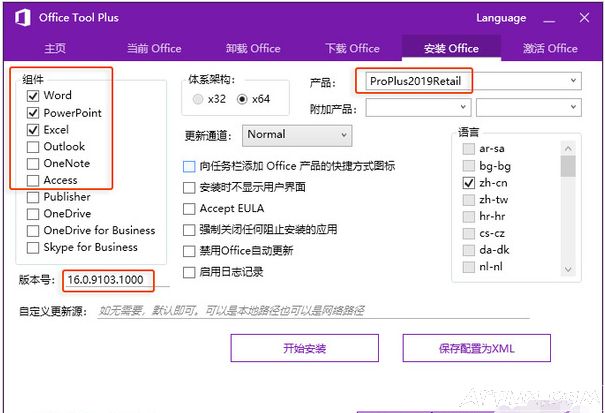Check the da-dk language checkbox
Viewport: 605px width, 413px height.
(x=468, y=250)
